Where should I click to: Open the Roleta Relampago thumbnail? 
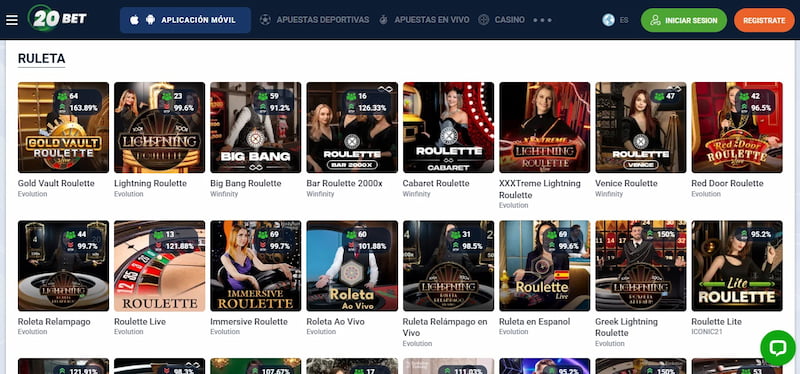pyautogui.click(x=63, y=266)
